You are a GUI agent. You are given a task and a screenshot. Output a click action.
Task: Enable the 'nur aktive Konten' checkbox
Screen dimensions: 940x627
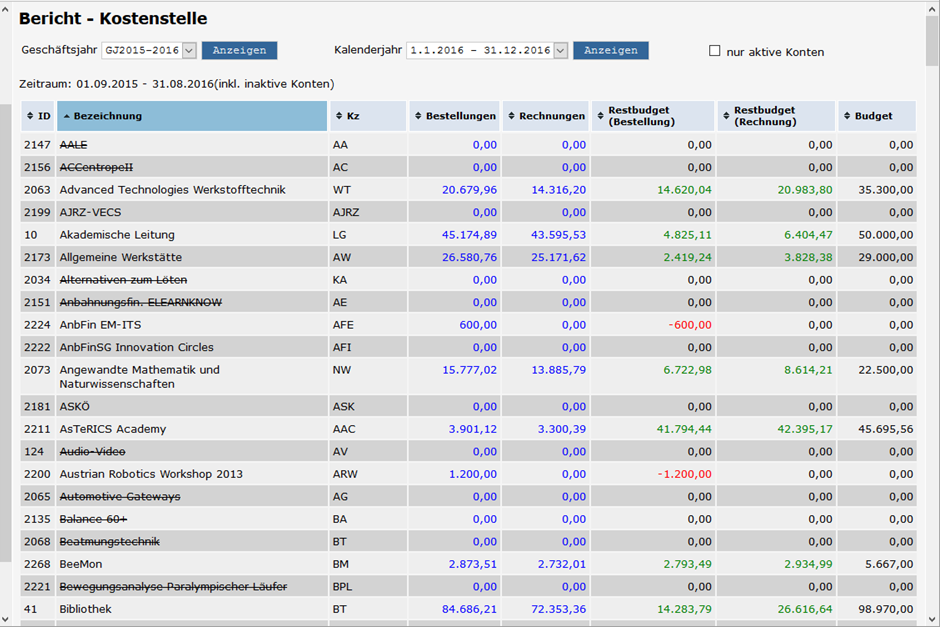click(714, 51)
